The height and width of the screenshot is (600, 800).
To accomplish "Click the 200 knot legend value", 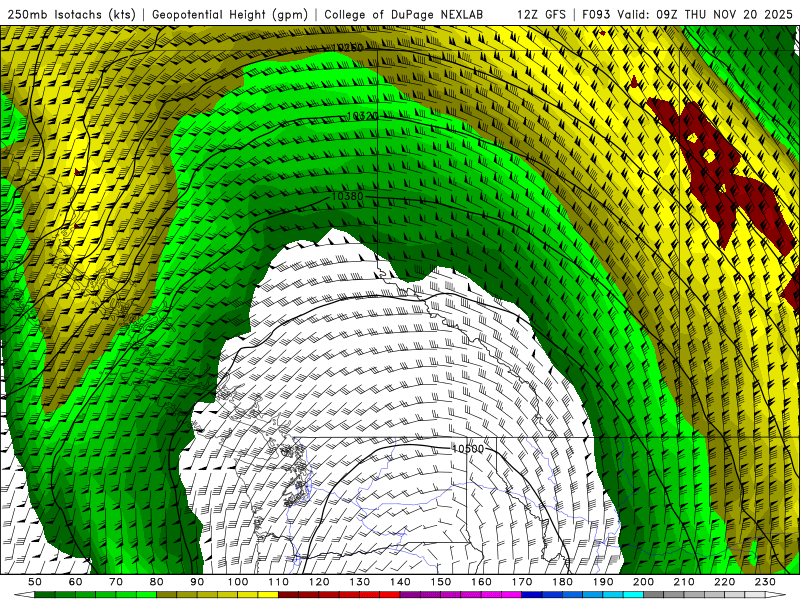I will pyautogui.click(x=644, y=582).
